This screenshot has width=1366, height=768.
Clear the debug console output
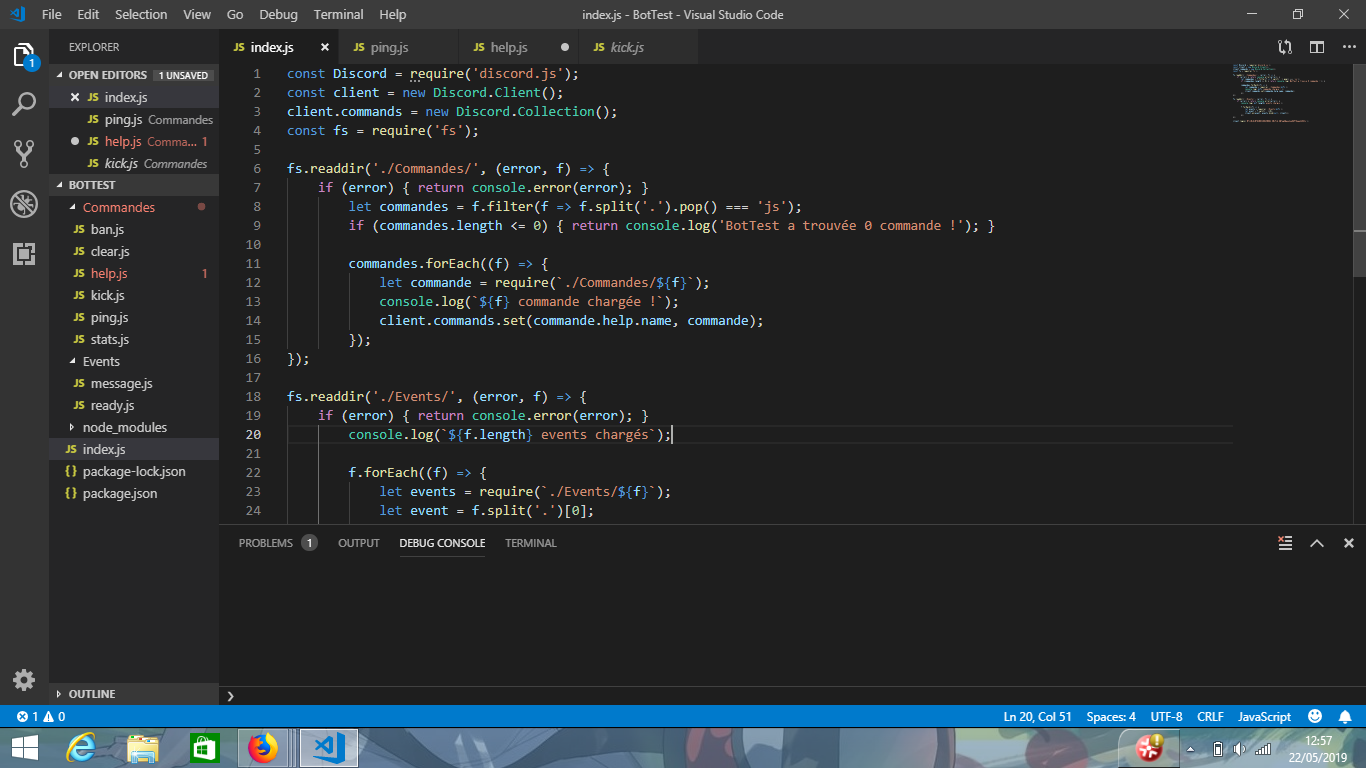1285,543
